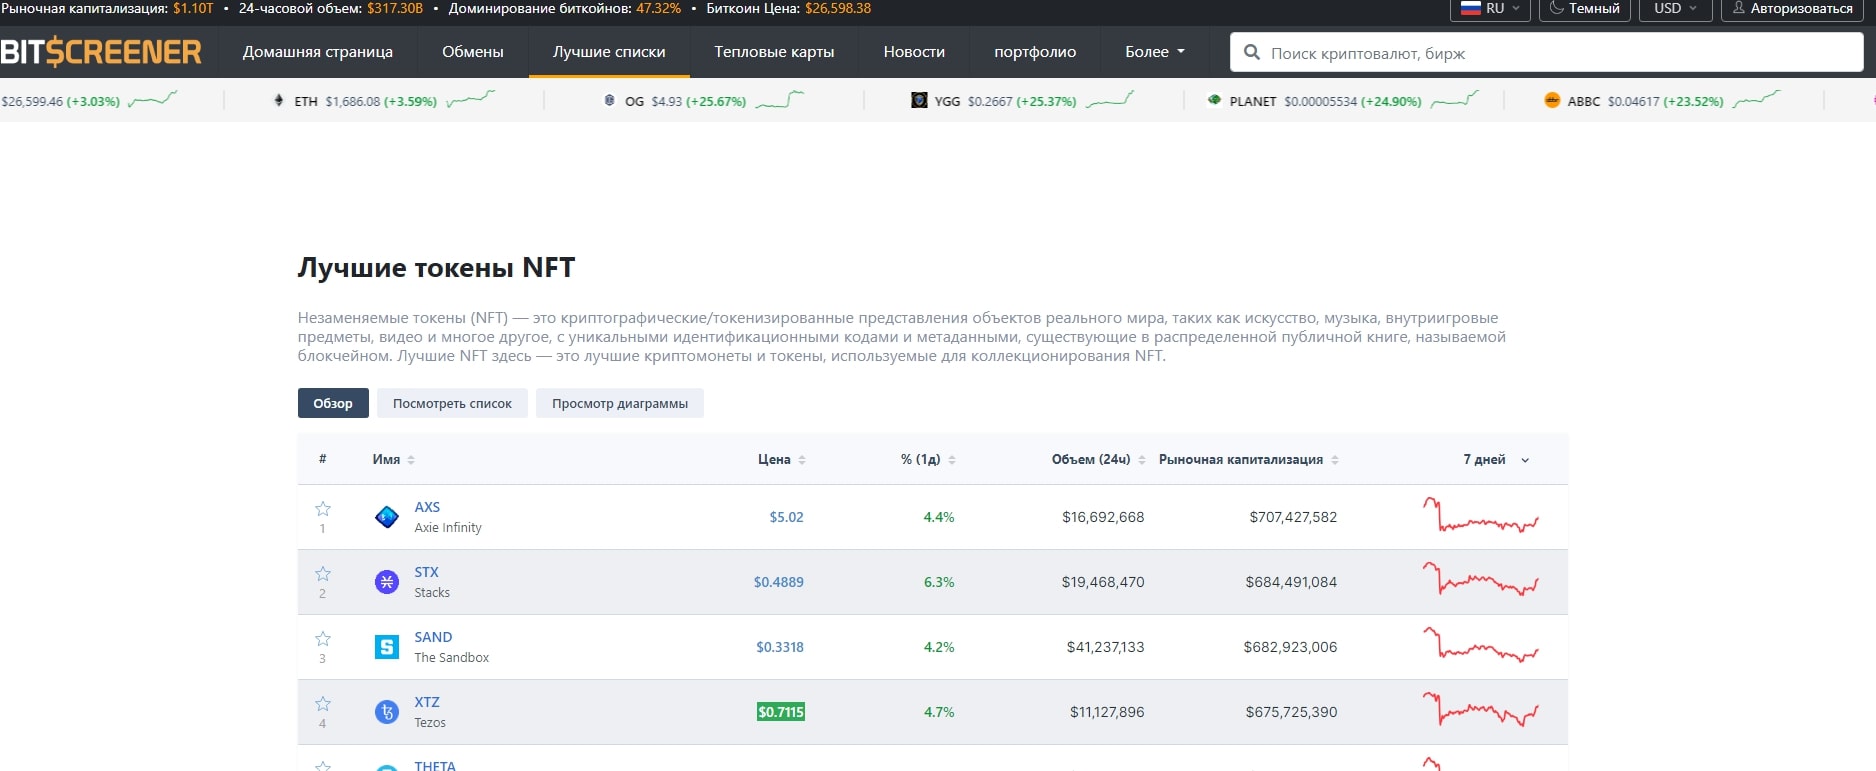Open the Новости menu item

click(914, 52)
